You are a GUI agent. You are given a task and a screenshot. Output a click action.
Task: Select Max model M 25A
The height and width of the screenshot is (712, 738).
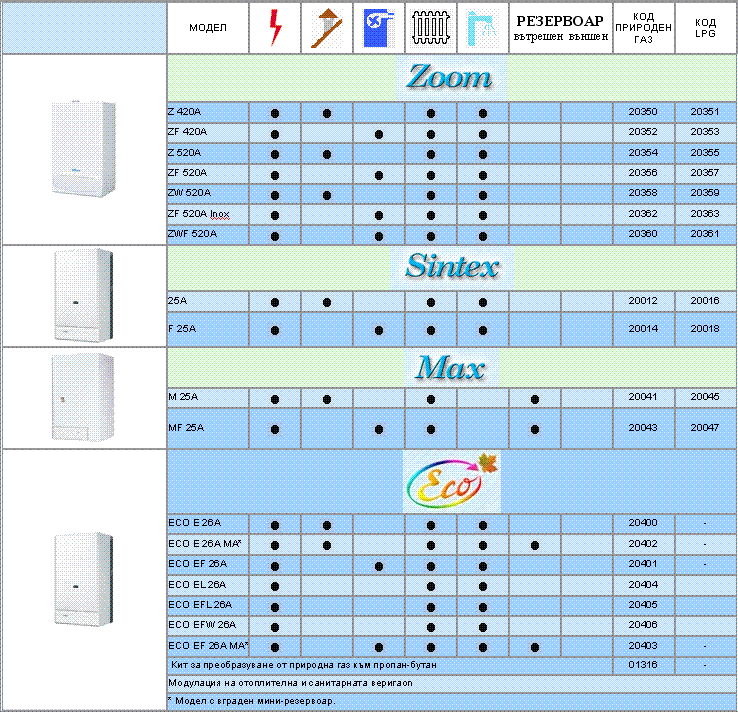tap(183, 397)
